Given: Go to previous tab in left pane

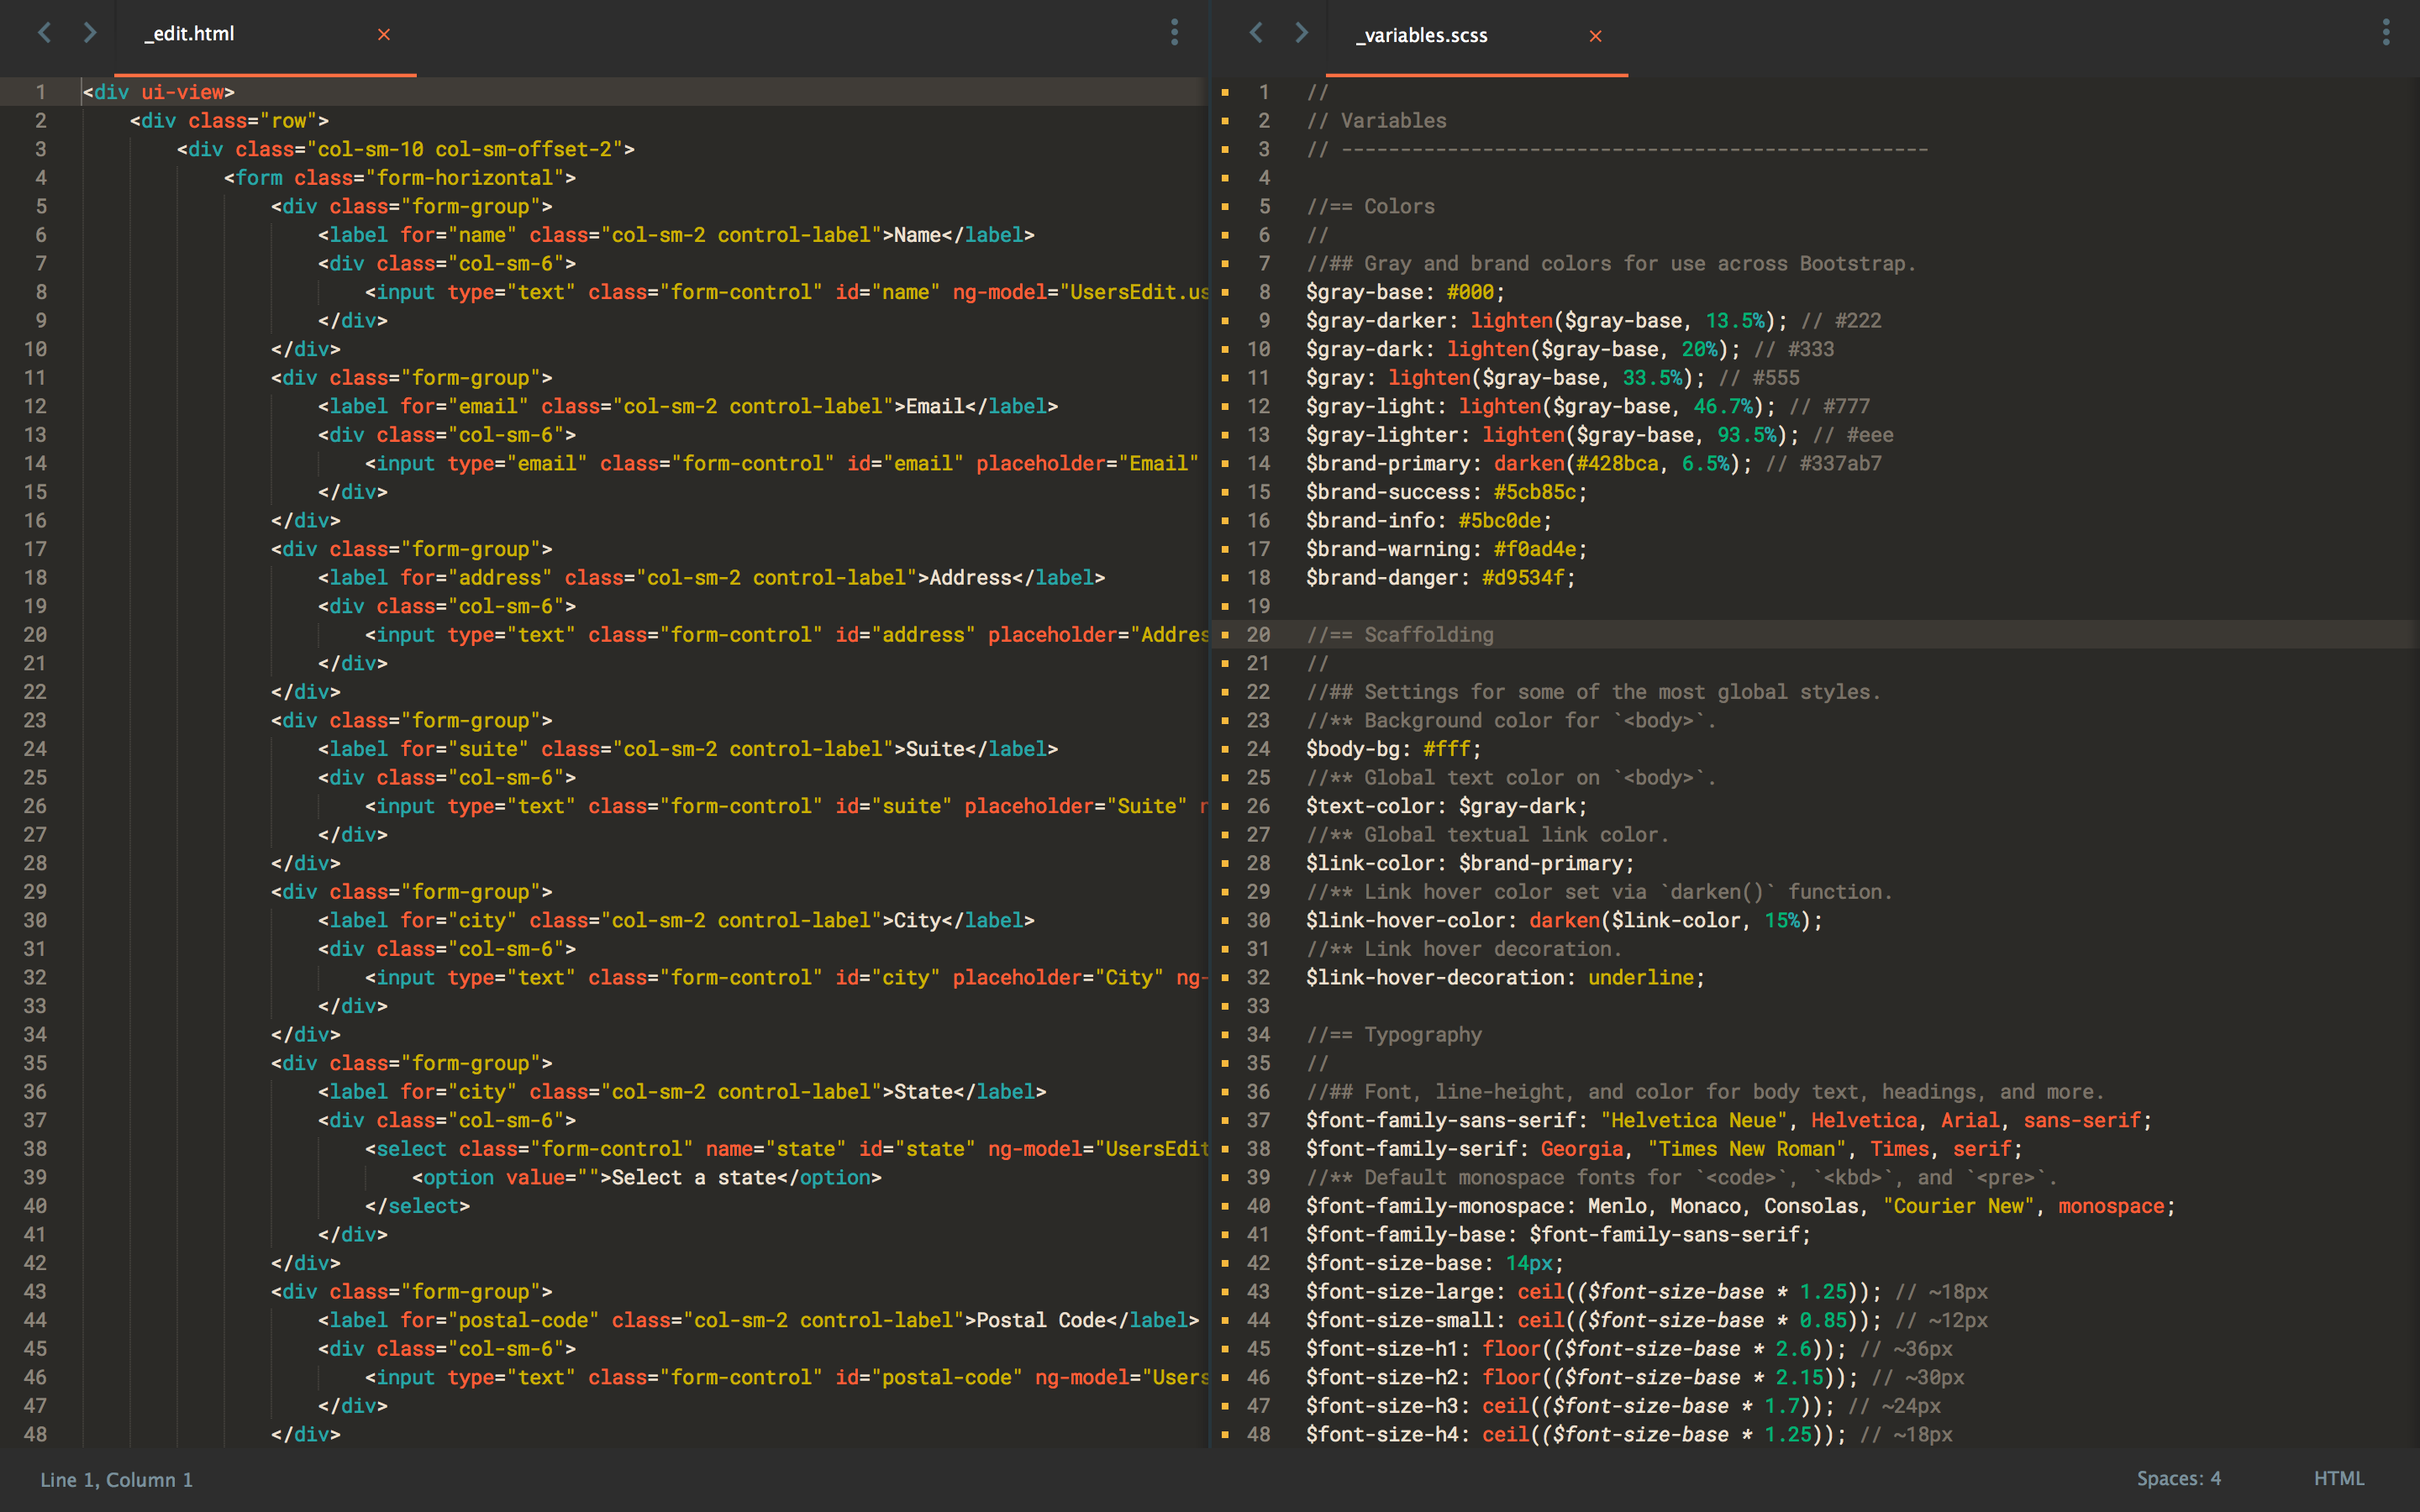Looking at the screenshot, I should tap(44, 33).
